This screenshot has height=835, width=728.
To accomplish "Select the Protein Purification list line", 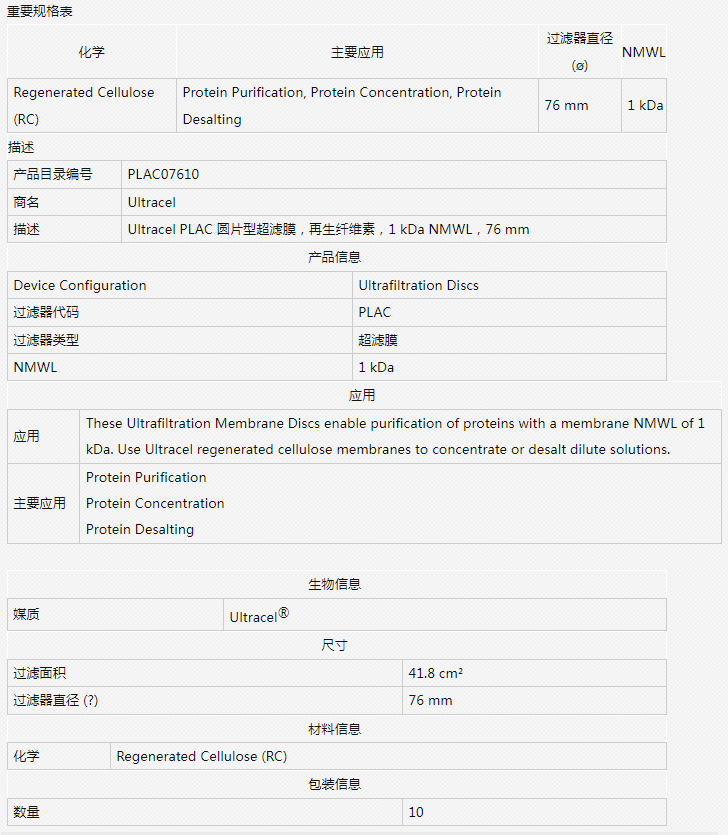I will point(146,477).
